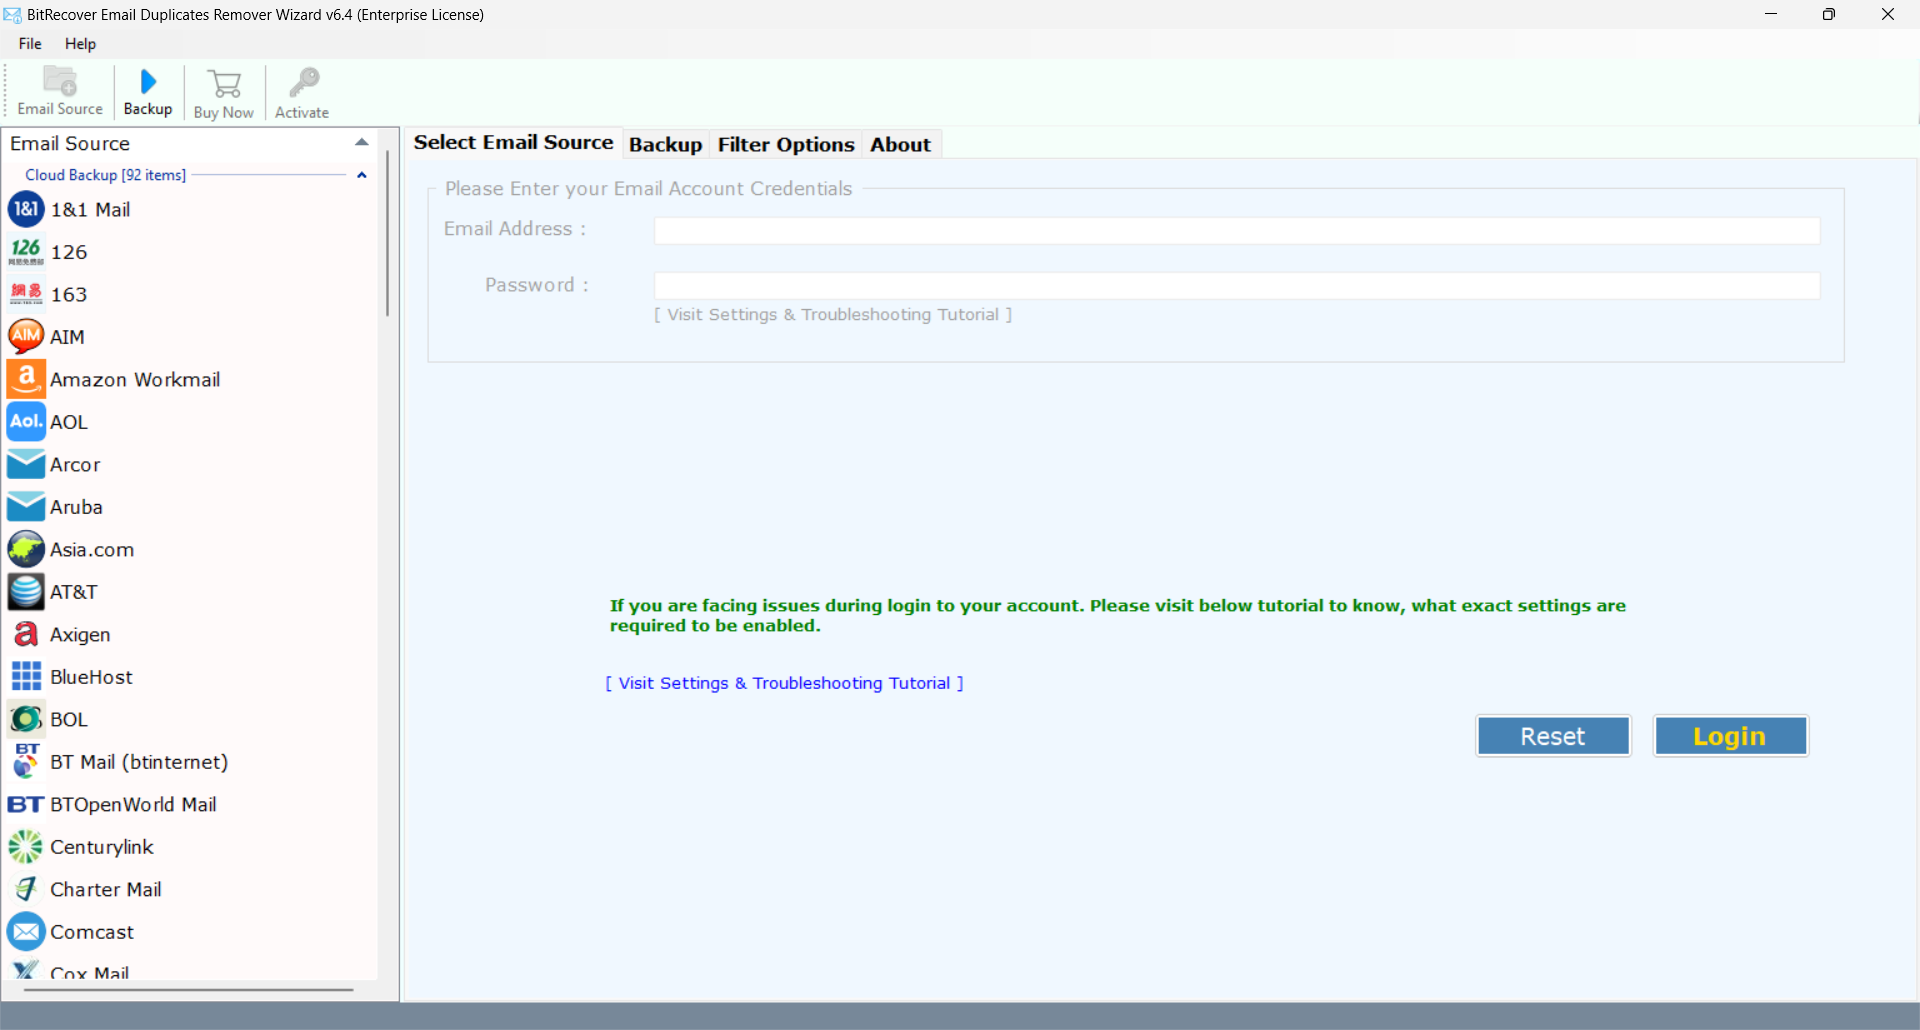The height and width of the screenshot is (1030, 1920).
Task: Select the 1&1 Mail icon
Action: pyautogui.click(x=26, y=209)
